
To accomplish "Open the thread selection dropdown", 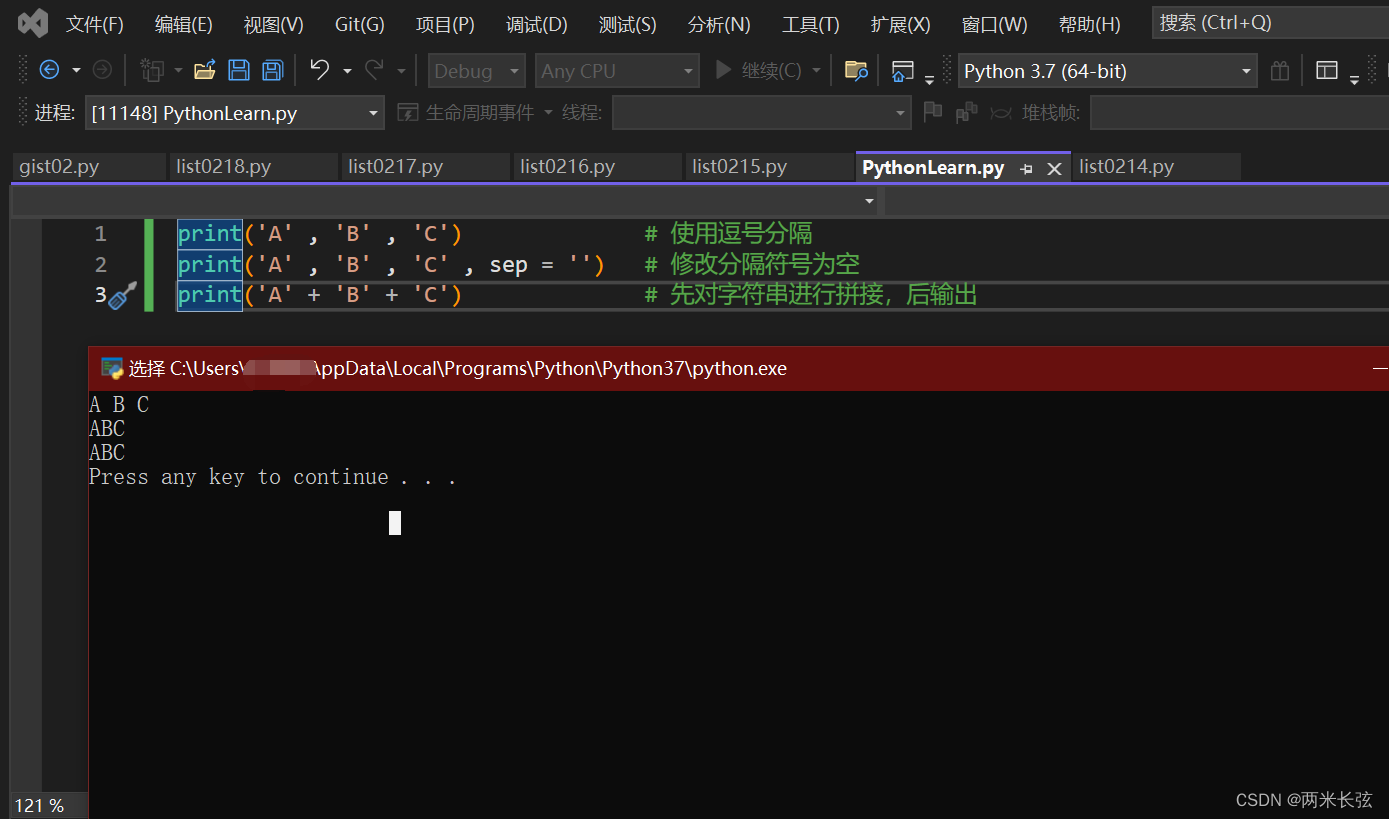I will click(761, 113).
